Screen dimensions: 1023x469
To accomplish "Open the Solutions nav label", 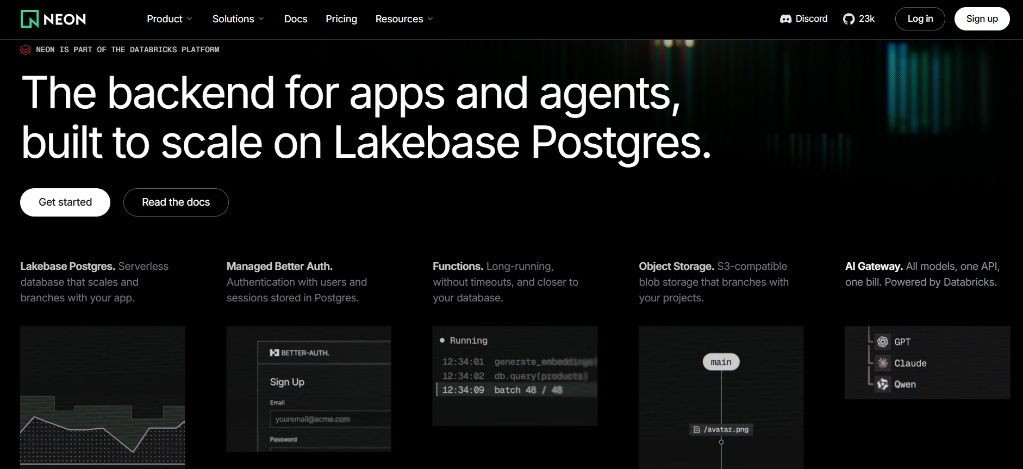I will point(233,19).
